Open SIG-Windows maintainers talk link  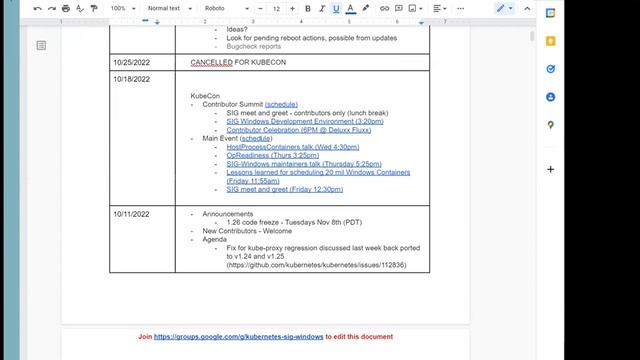point(304,164)
